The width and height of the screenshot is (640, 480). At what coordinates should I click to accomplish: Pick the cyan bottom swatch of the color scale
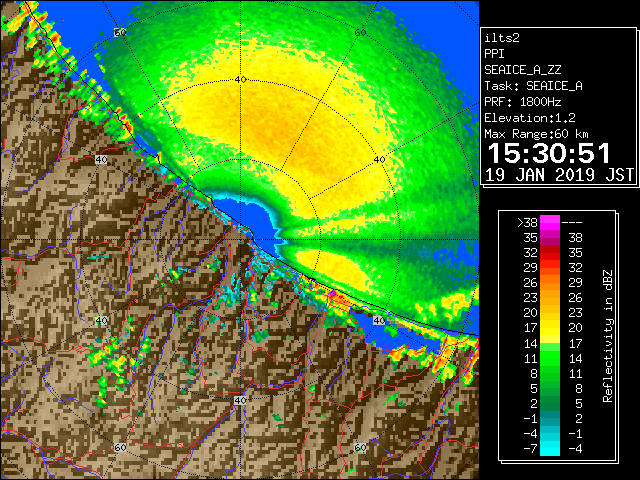(x=550, y=449)
